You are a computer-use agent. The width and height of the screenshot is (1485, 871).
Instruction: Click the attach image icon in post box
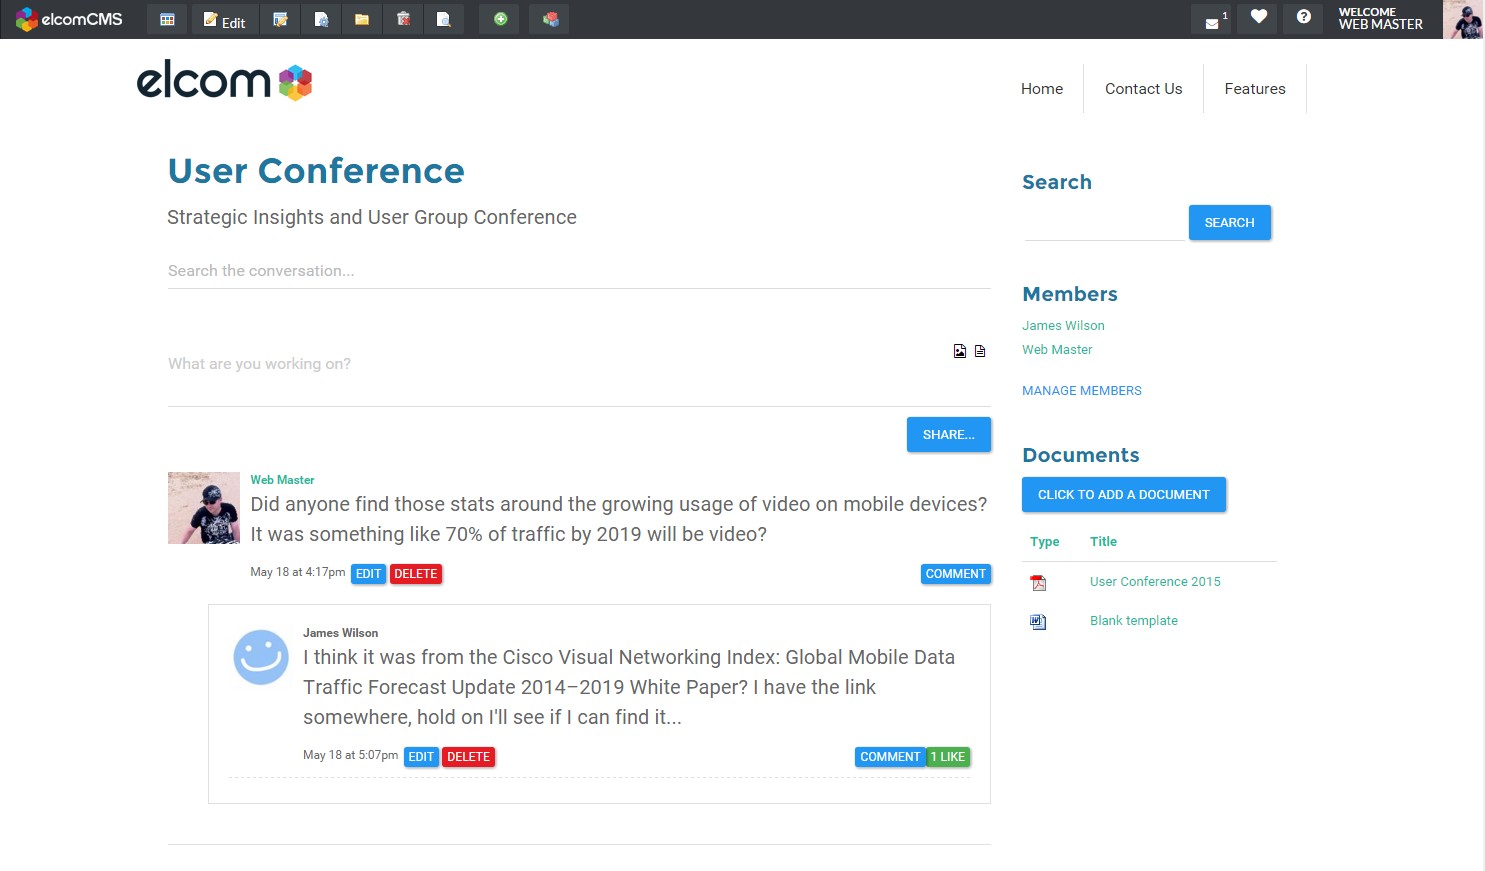coord(960,351)
